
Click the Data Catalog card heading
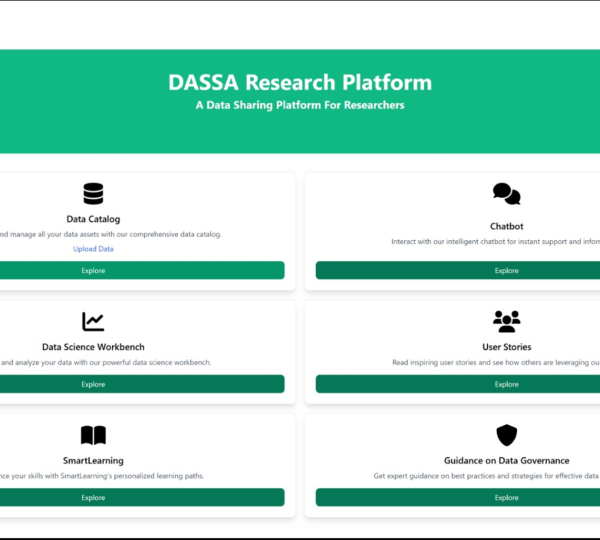pos(93,219)
